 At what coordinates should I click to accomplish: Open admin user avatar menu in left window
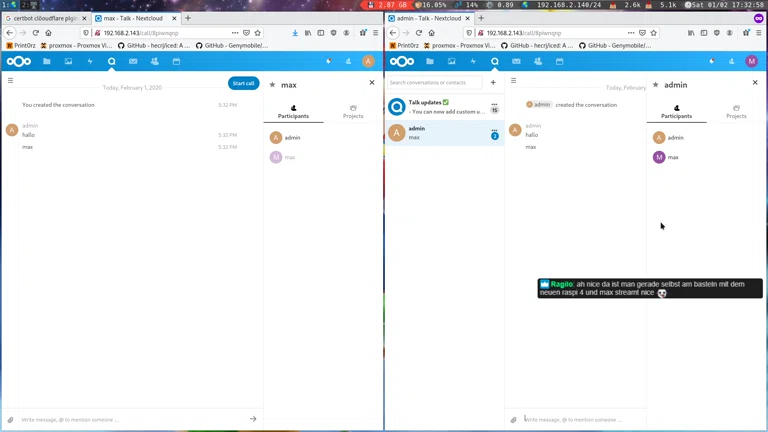368,61
